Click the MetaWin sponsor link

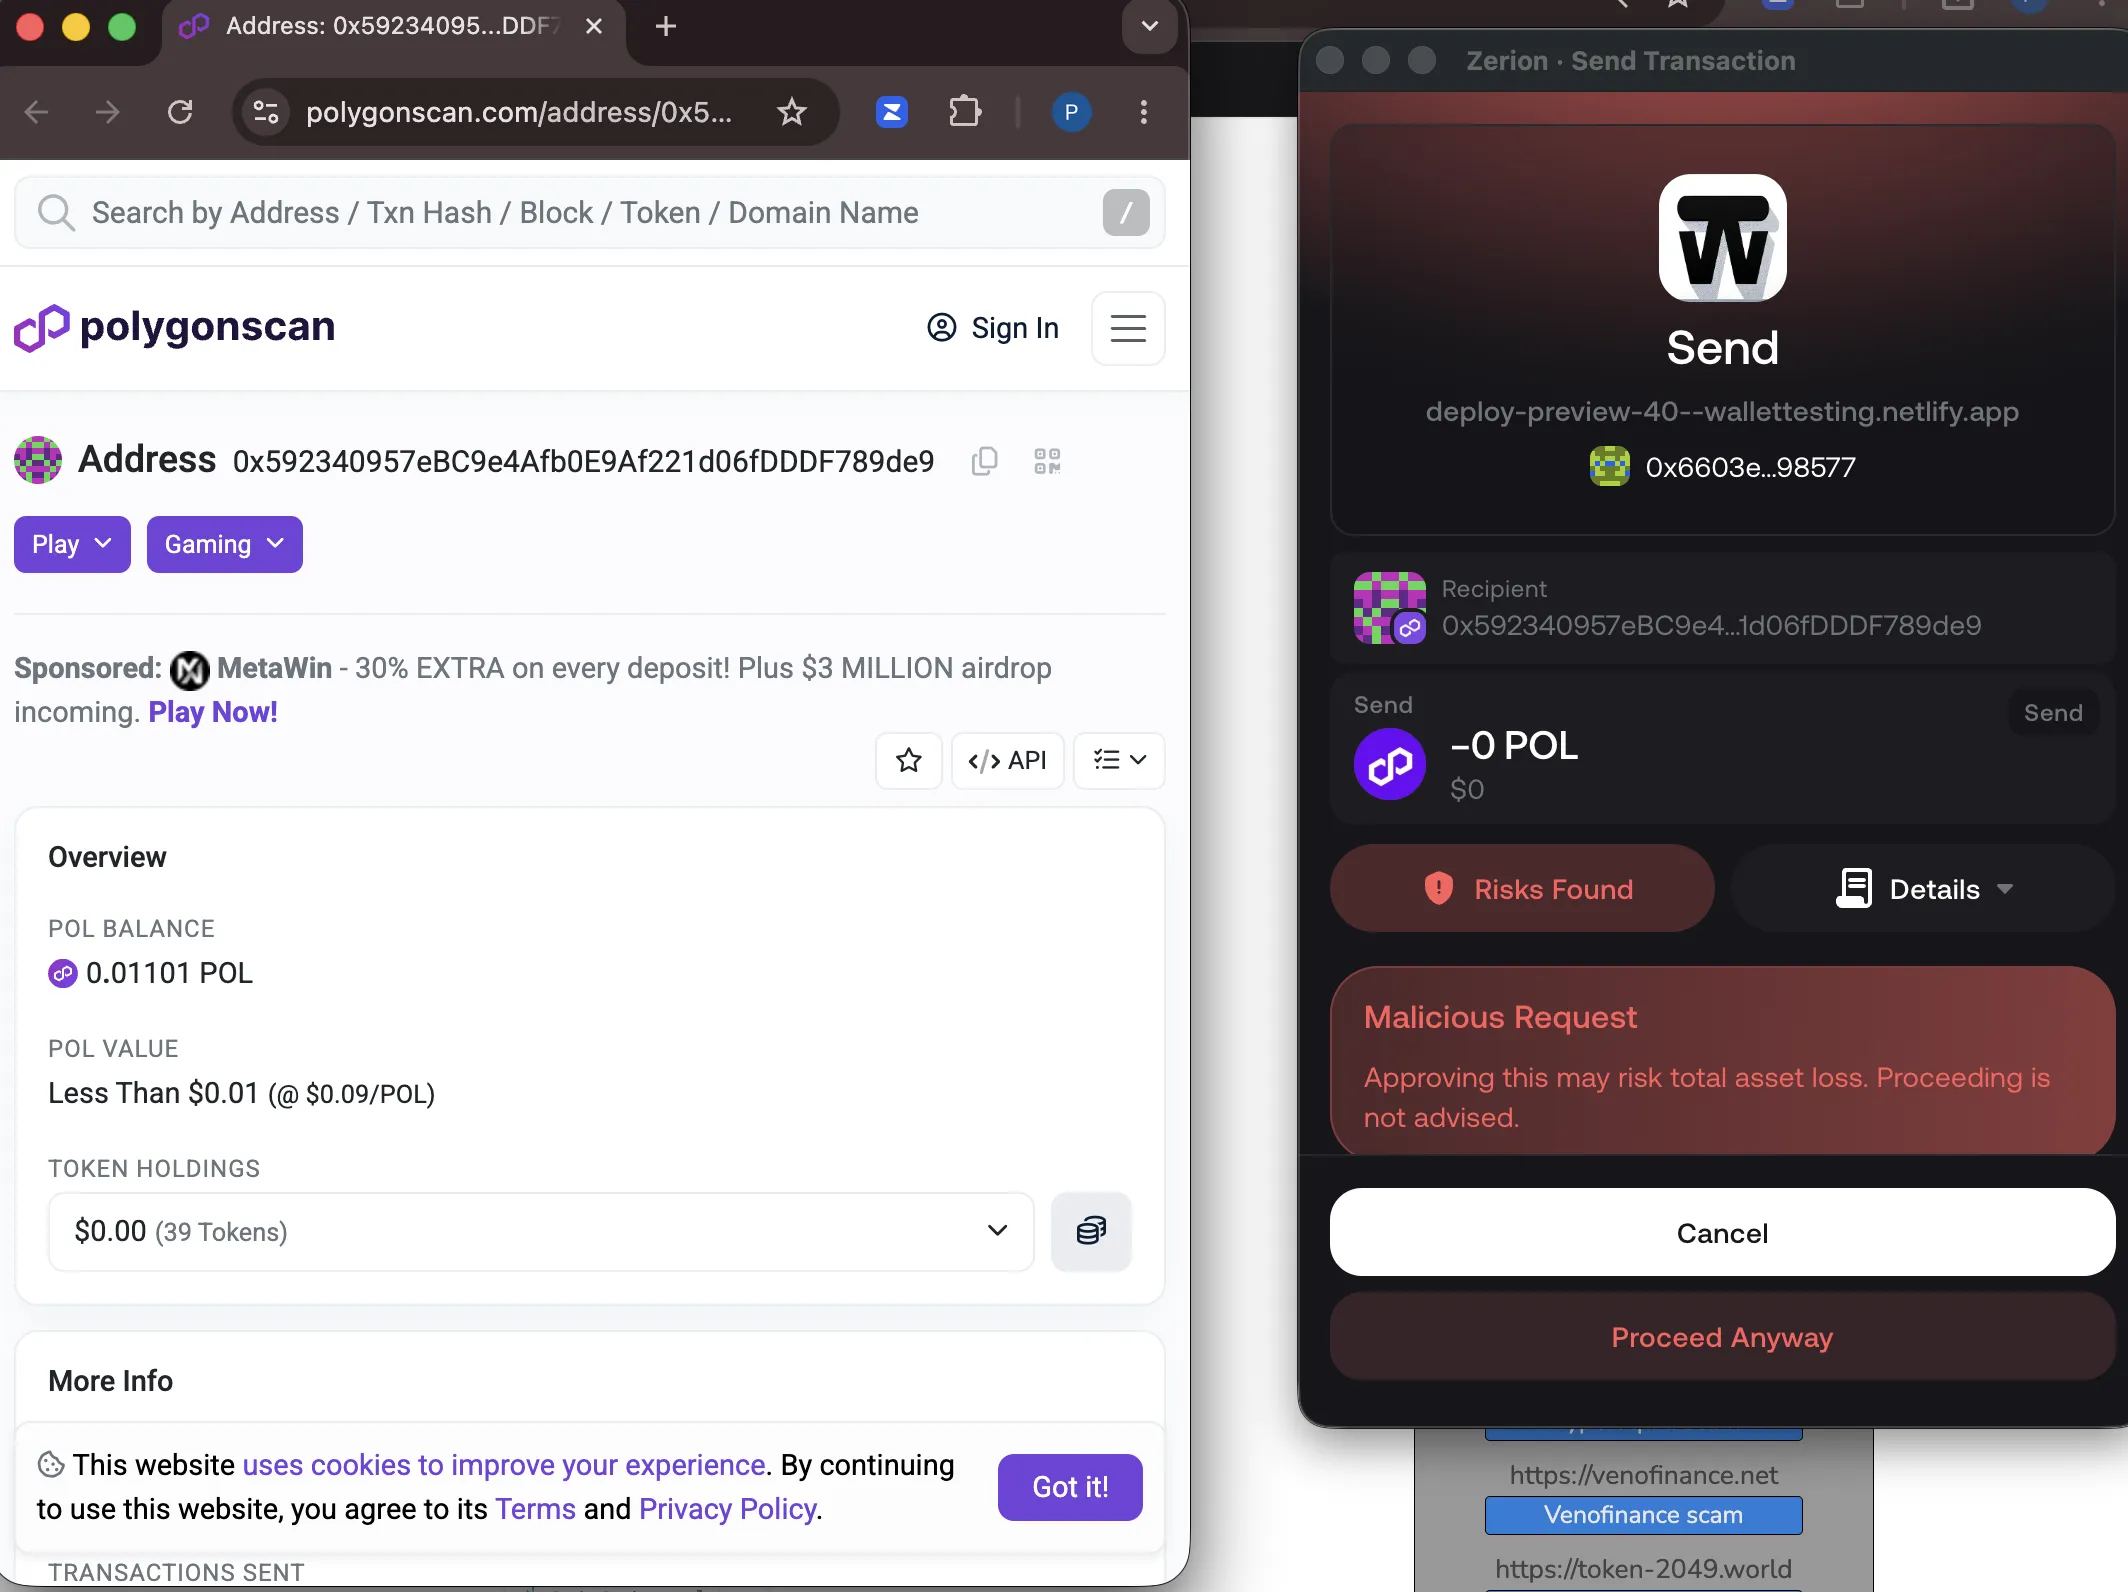[x=274, y=668]
